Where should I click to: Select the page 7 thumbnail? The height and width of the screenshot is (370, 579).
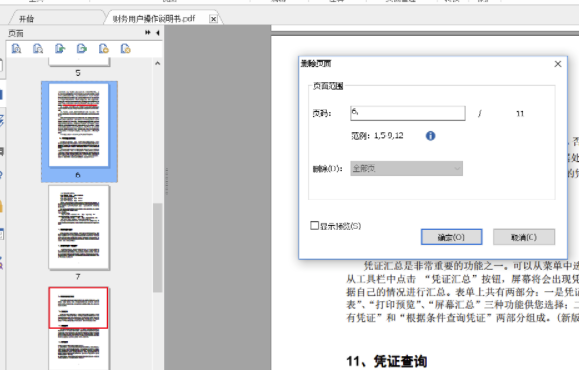pos(79,227)
